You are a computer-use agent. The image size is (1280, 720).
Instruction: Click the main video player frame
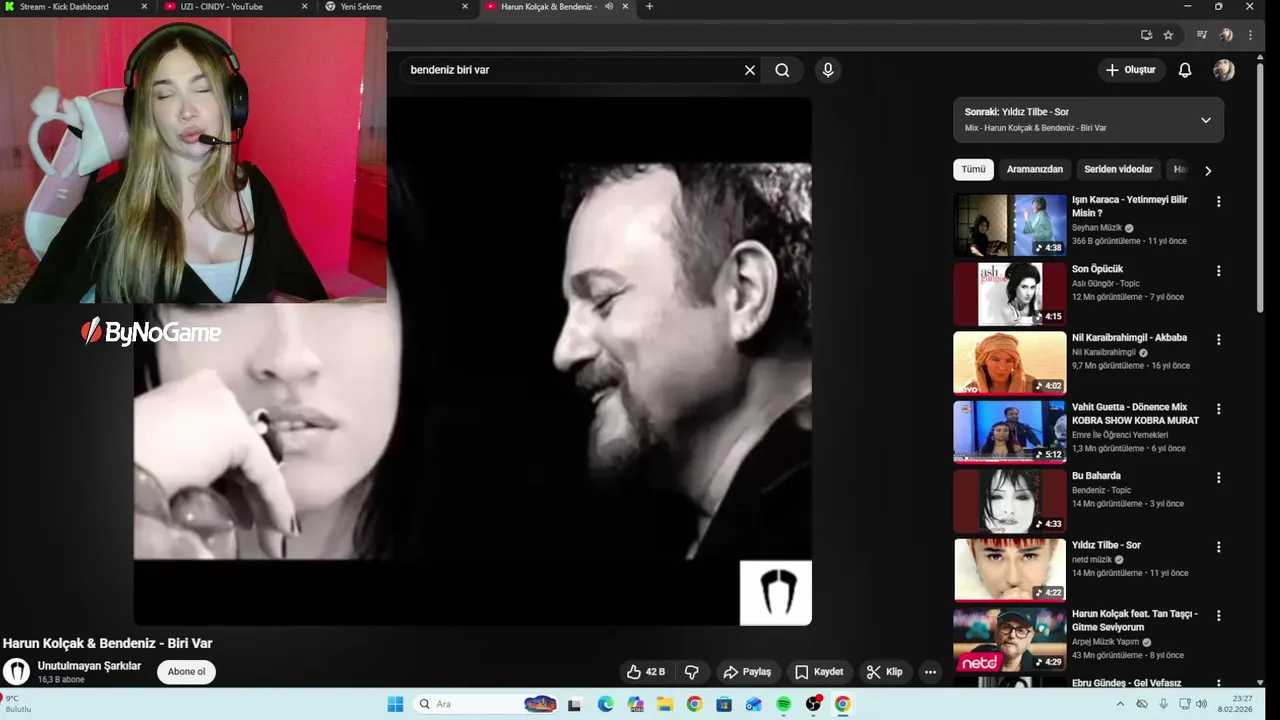point(472,361)
